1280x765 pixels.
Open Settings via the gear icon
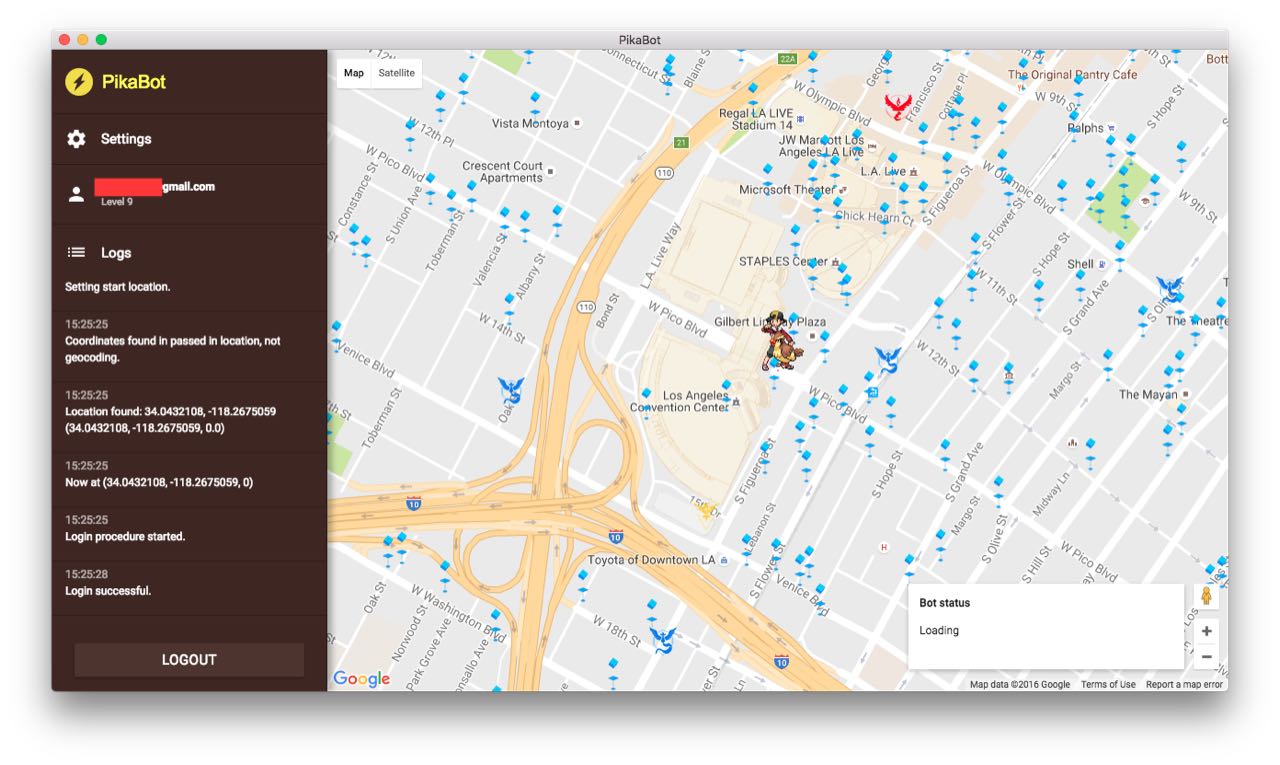click(x=76, y=139)
